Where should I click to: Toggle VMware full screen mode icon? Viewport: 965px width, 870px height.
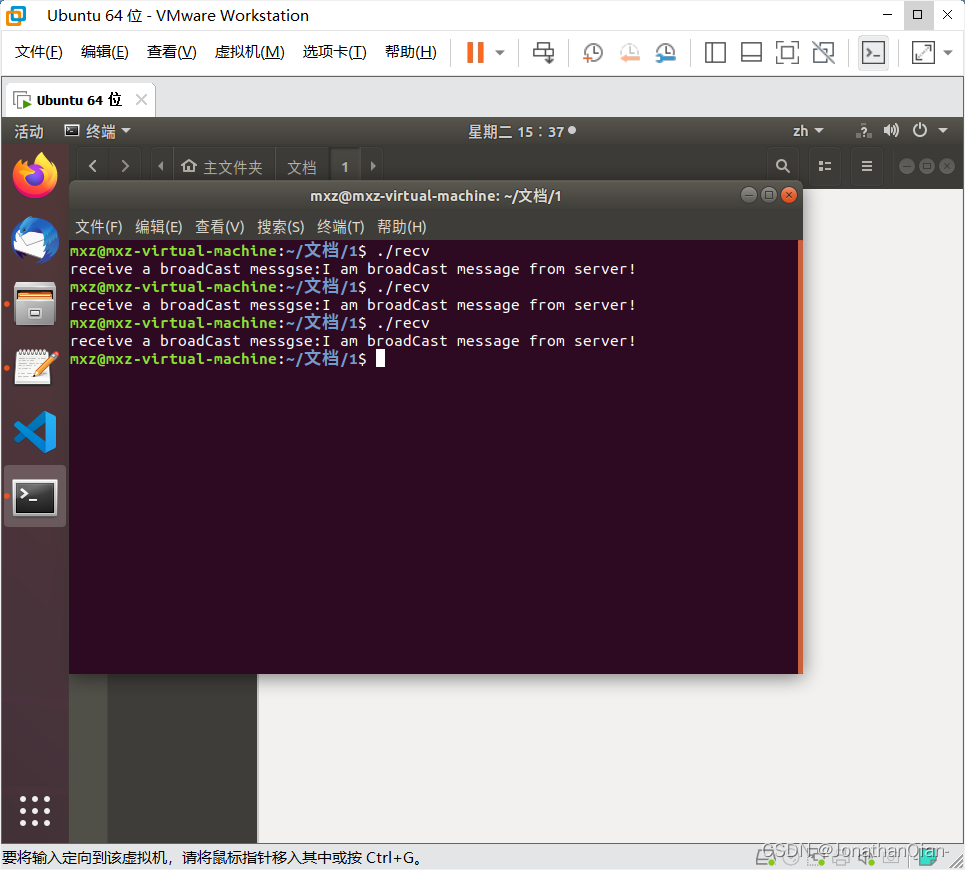tap(787, 52)
